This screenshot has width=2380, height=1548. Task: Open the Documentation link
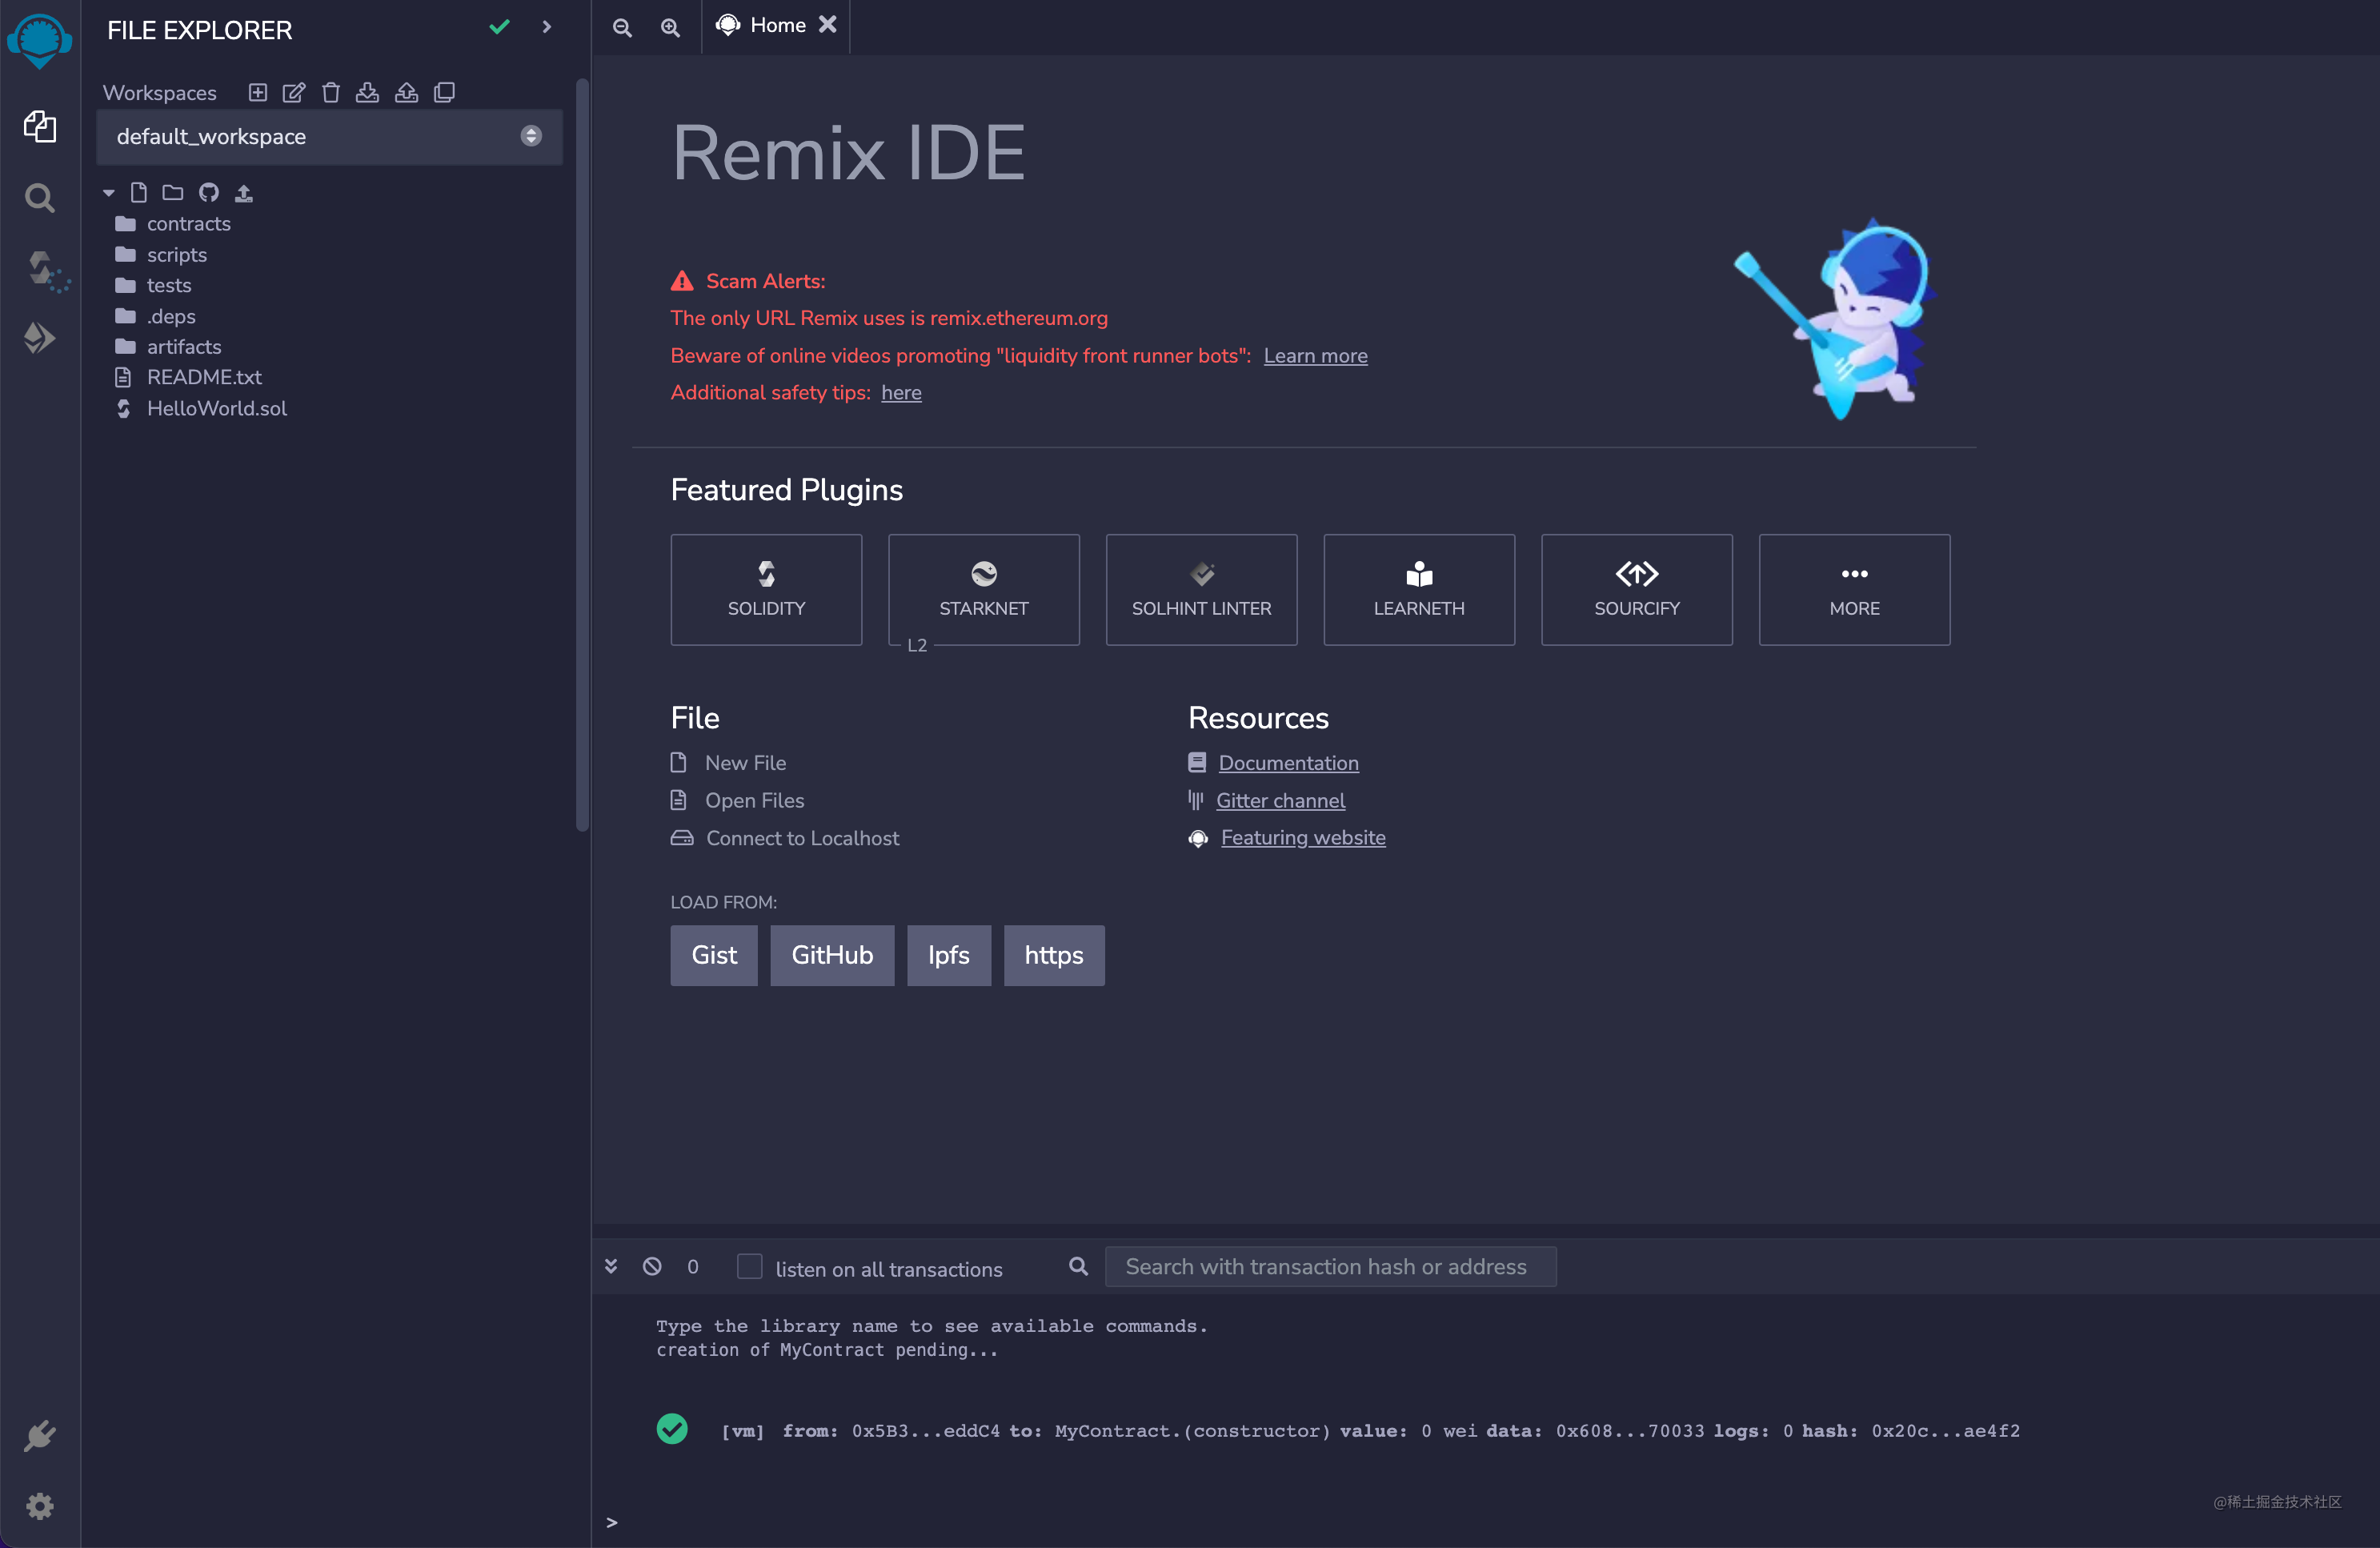click(1287, 762)
